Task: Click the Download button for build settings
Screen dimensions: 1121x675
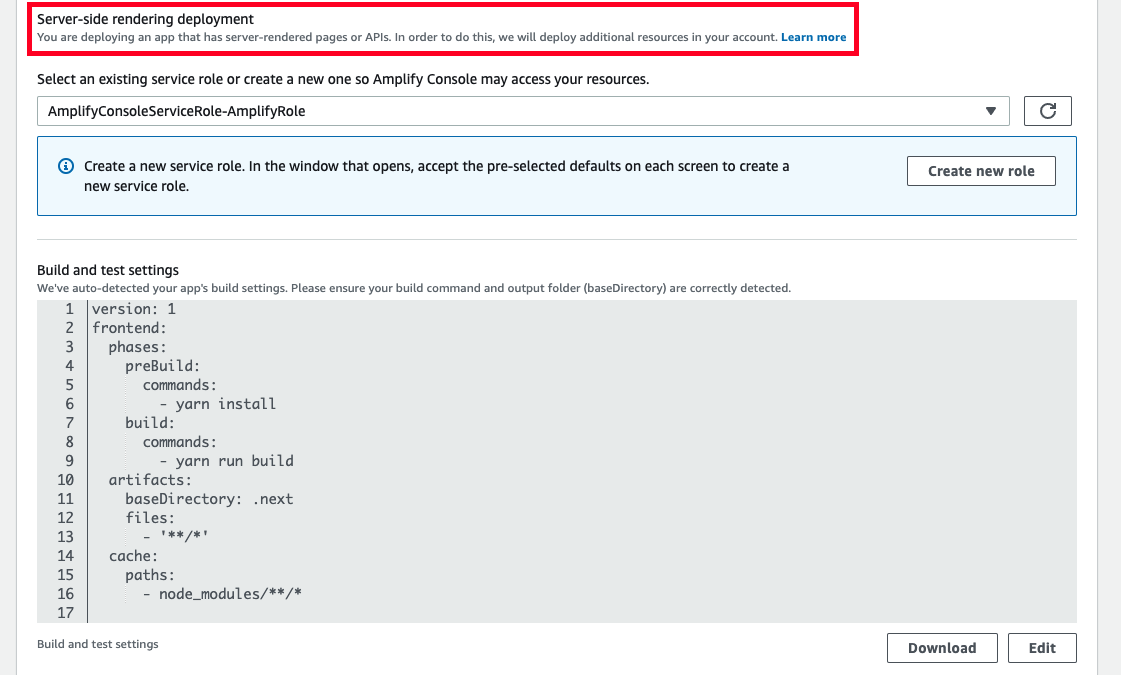Action: 942,648
